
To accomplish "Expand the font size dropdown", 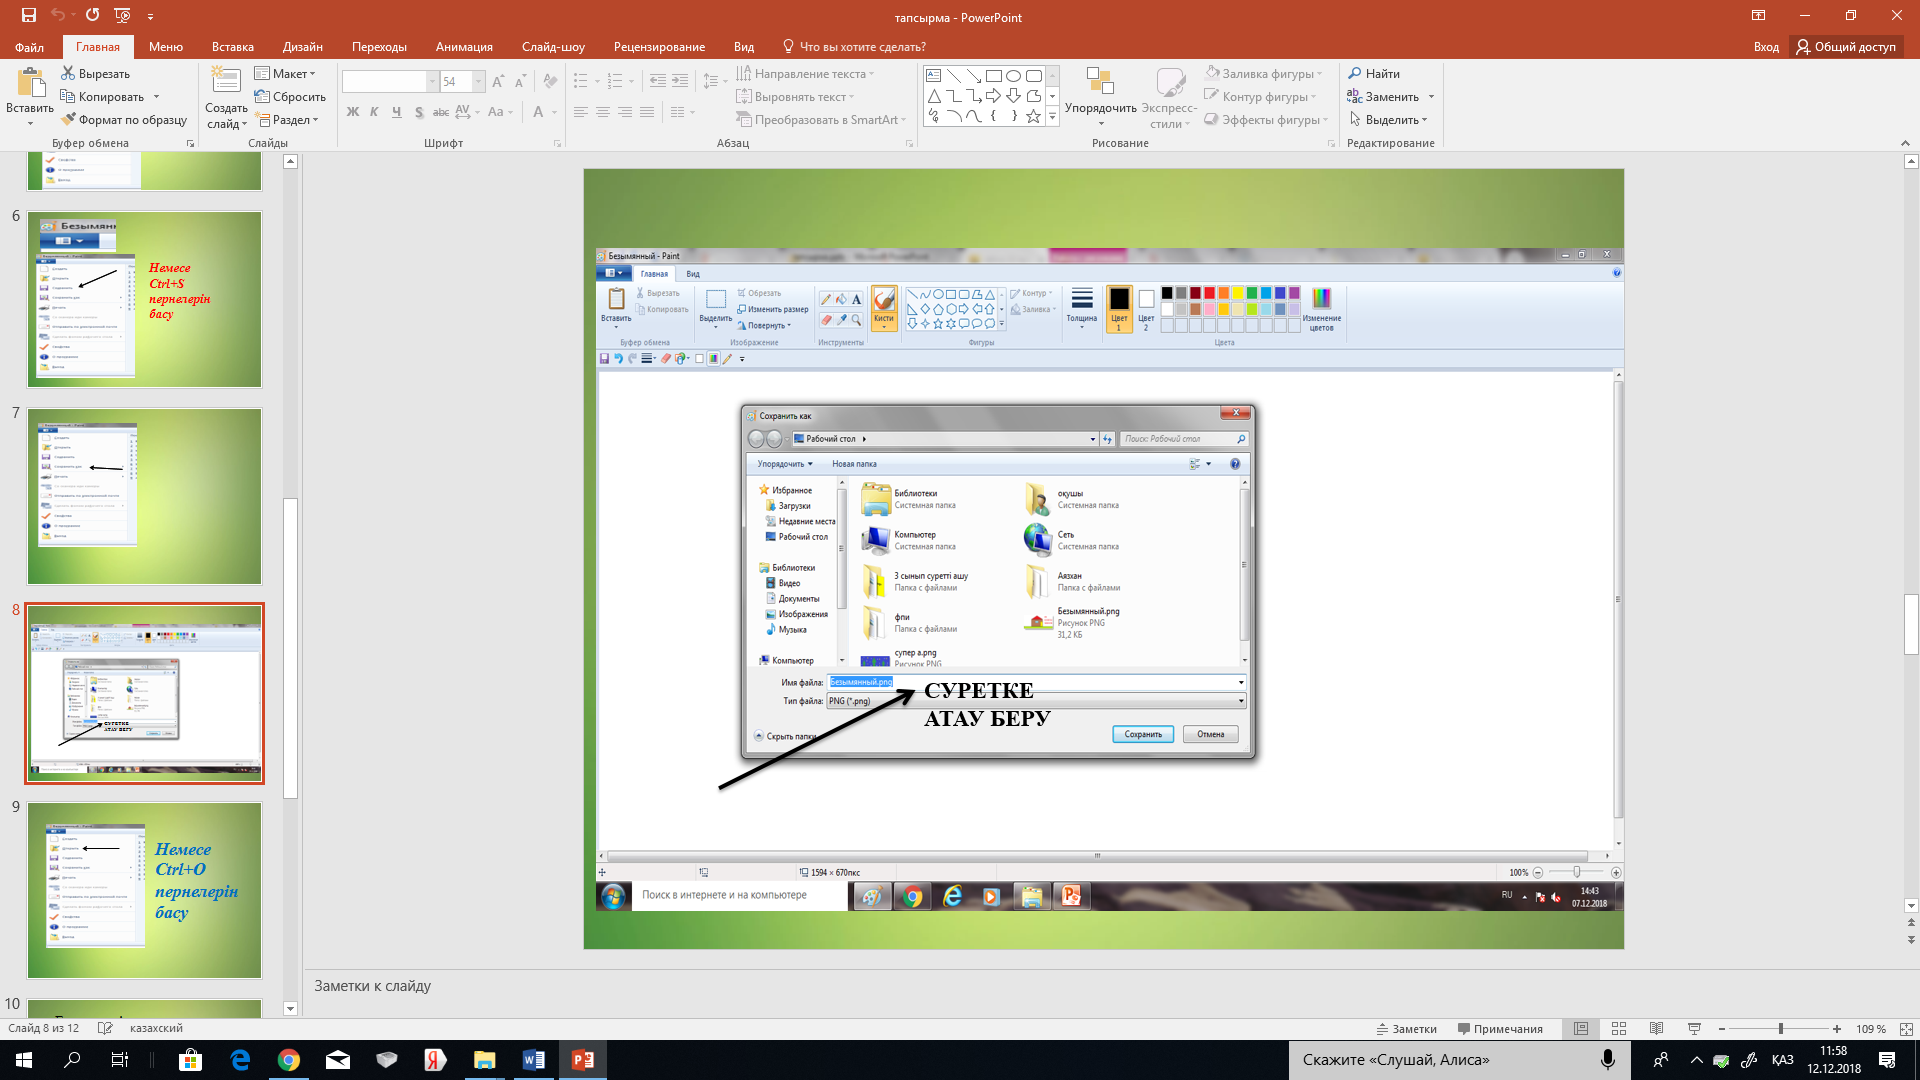I will (478, 81).
